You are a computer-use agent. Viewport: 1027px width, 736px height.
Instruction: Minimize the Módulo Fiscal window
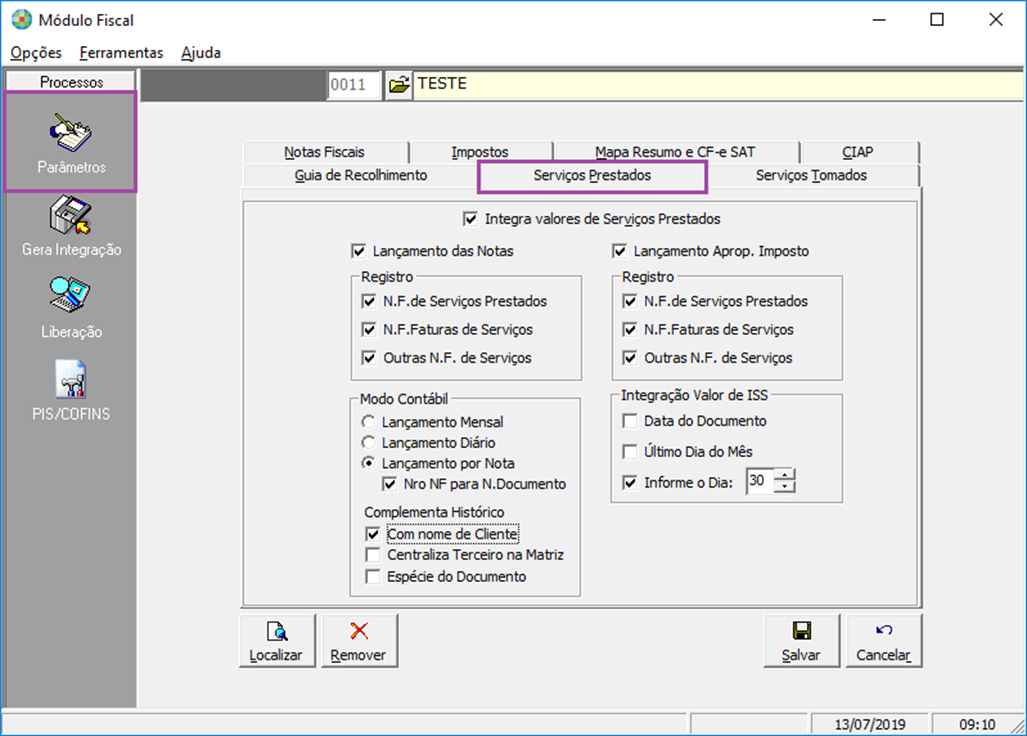(x=879, y=20)
